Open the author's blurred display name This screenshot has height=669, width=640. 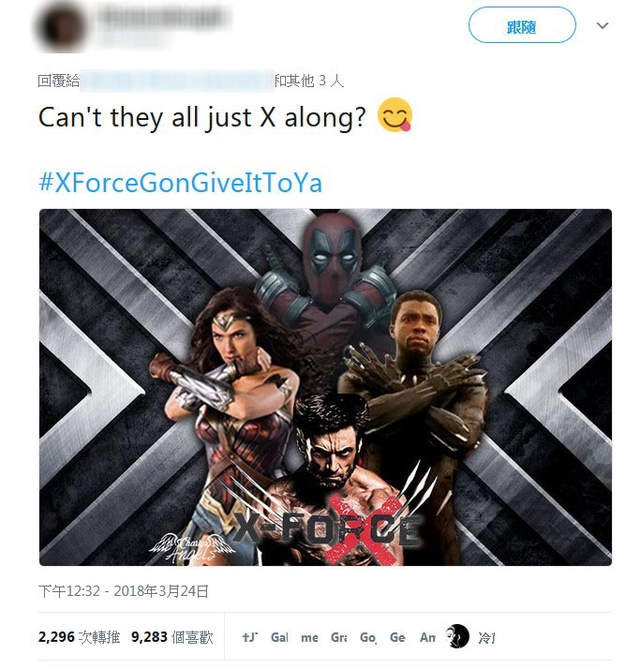click(x=164, y=17)
